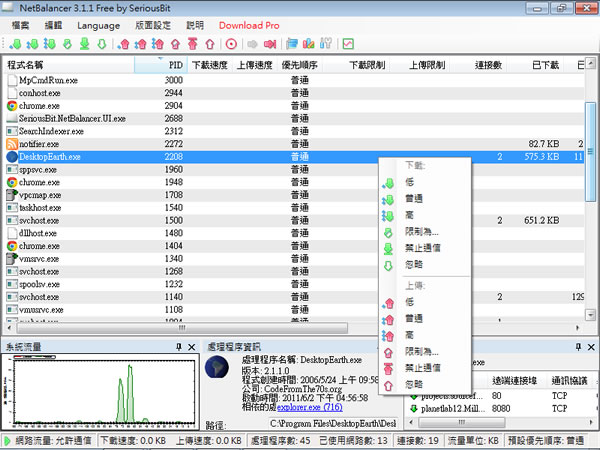This screenshot has height=450, width=600.
Task: Pin the connections panel on the right
Action: click(x=578, y=347)
